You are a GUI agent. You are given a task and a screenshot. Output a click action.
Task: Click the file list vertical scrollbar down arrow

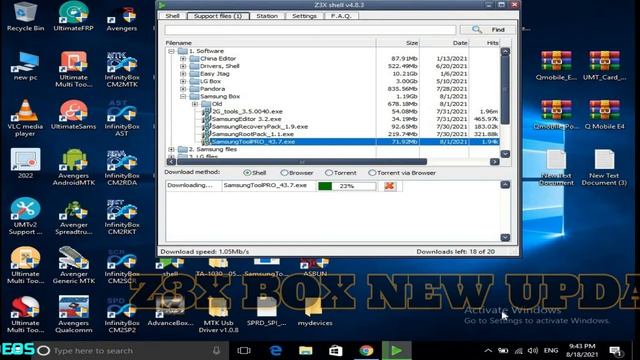pos(505,154)
